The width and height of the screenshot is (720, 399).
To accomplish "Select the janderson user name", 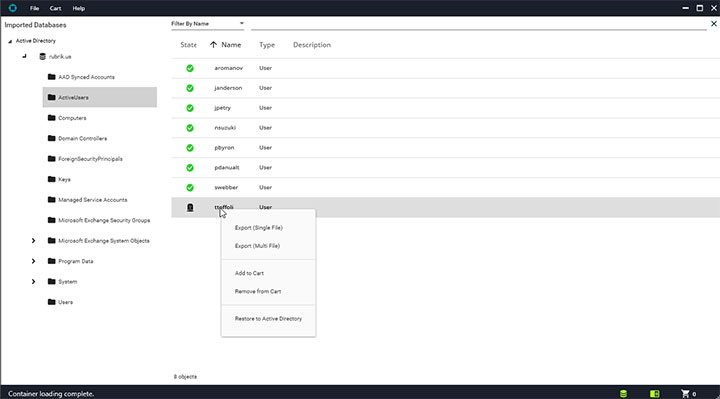I will coord(228,88).
